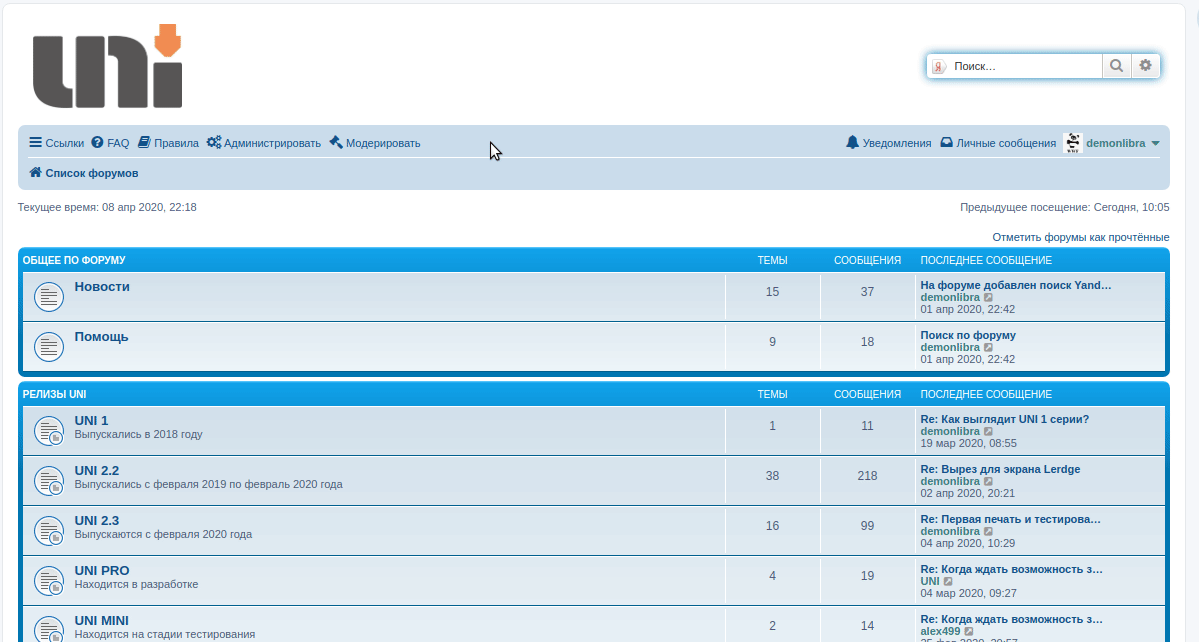
Task: Expand the demonlibra user menu arrow
Action: (1155, 144)
